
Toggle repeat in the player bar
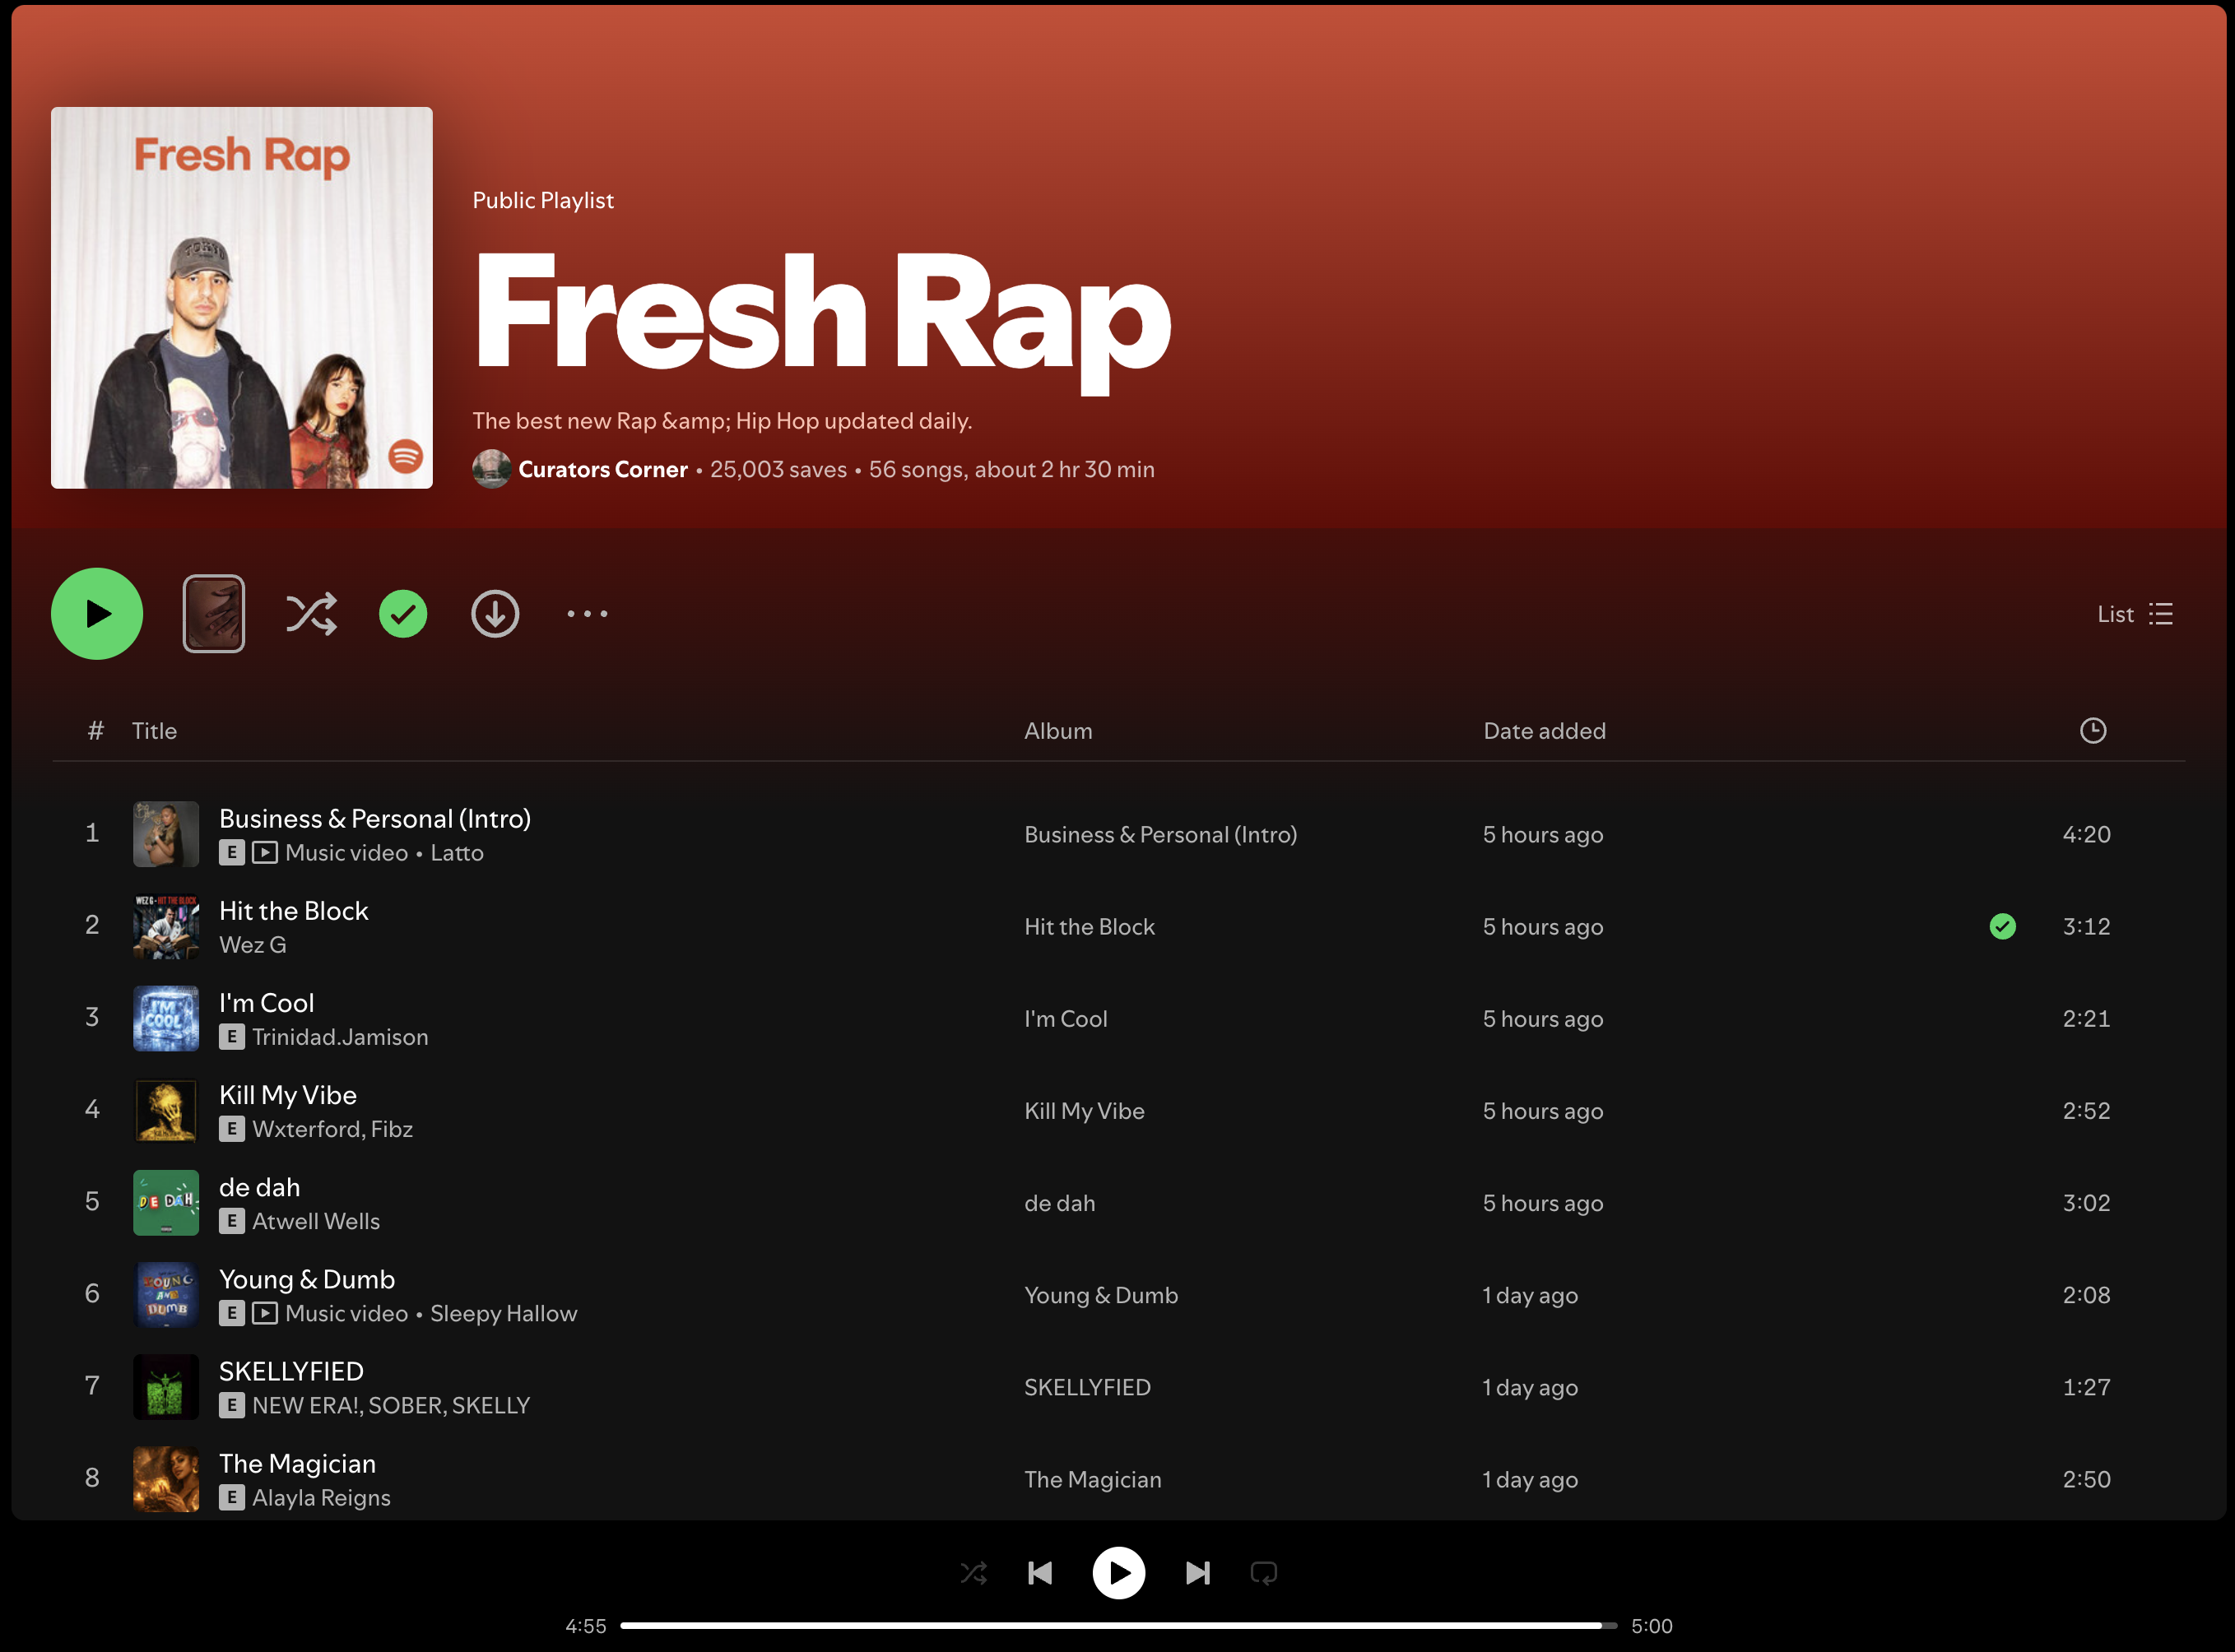tap(1264, 1573)
